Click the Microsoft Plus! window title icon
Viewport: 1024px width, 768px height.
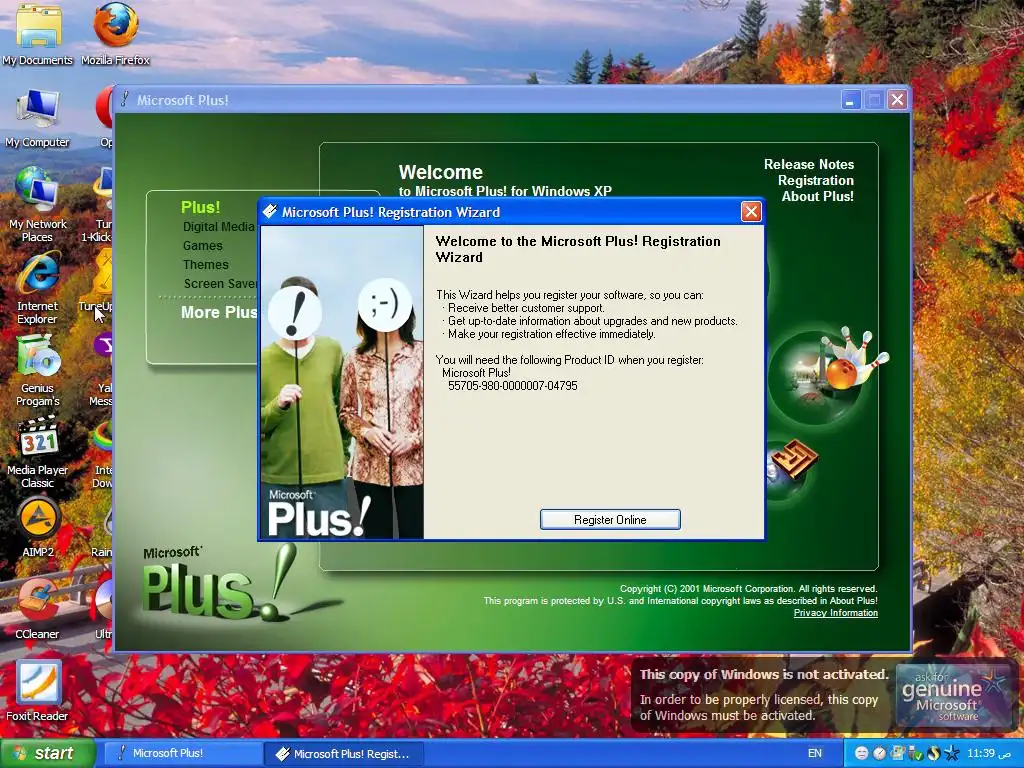[125, 100]
